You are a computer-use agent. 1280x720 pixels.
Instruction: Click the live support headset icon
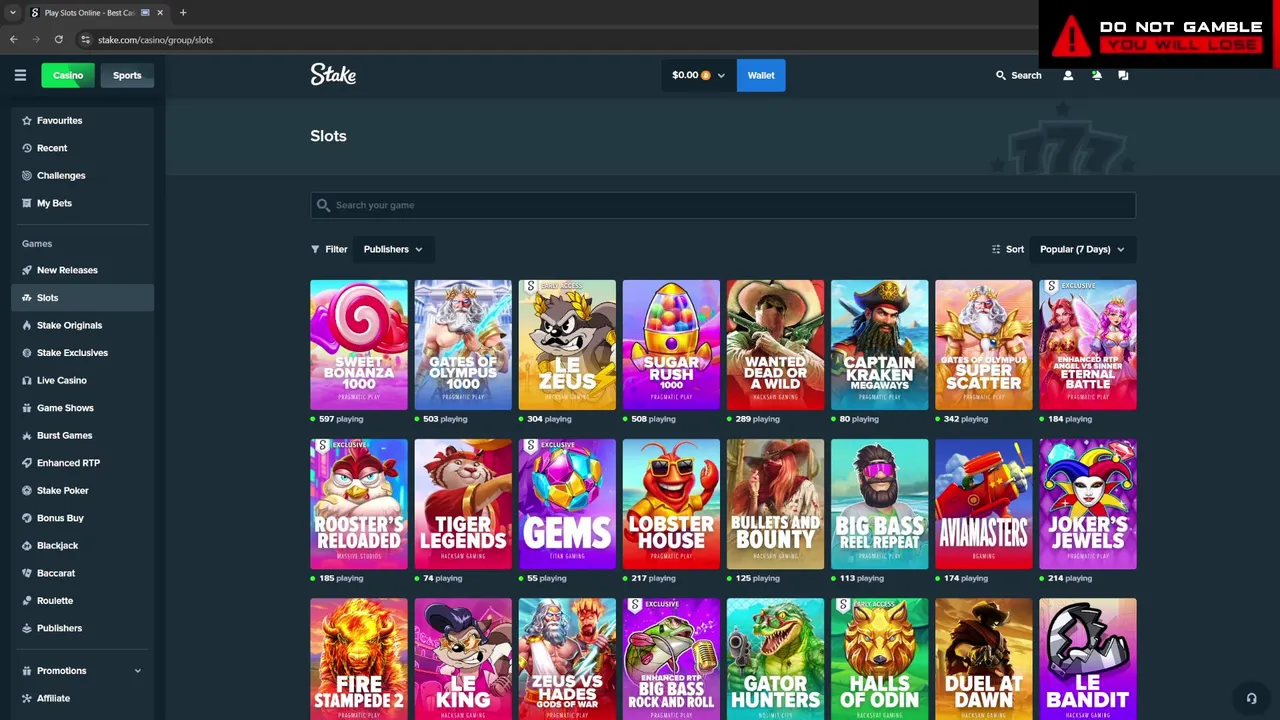pyautogui.click(x=1251, y=698)
